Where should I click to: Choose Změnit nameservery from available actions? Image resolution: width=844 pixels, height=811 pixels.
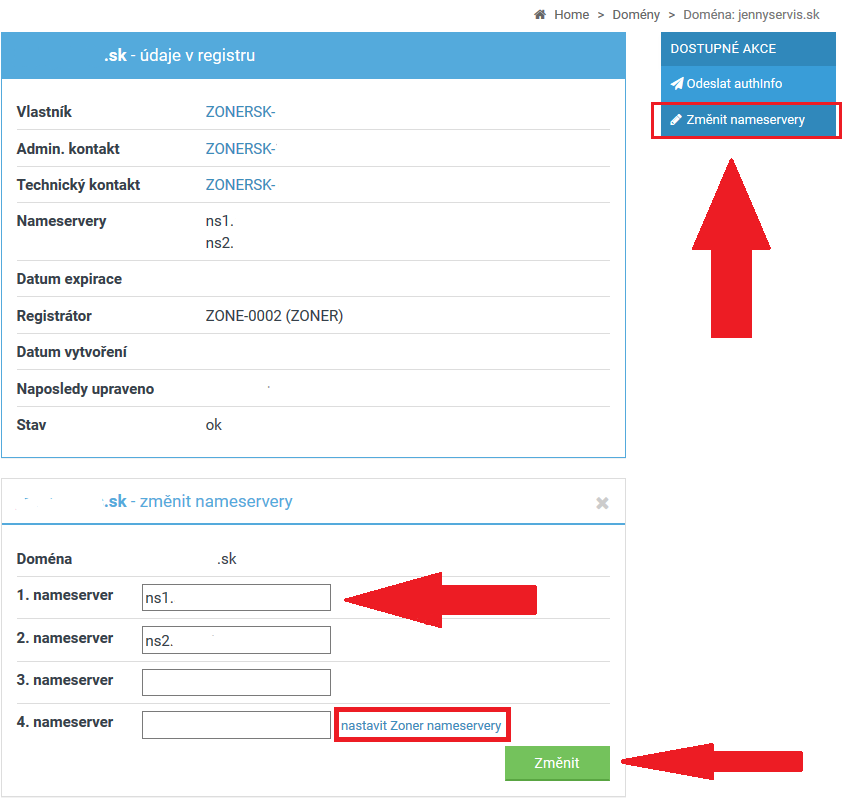click(745, 120)
